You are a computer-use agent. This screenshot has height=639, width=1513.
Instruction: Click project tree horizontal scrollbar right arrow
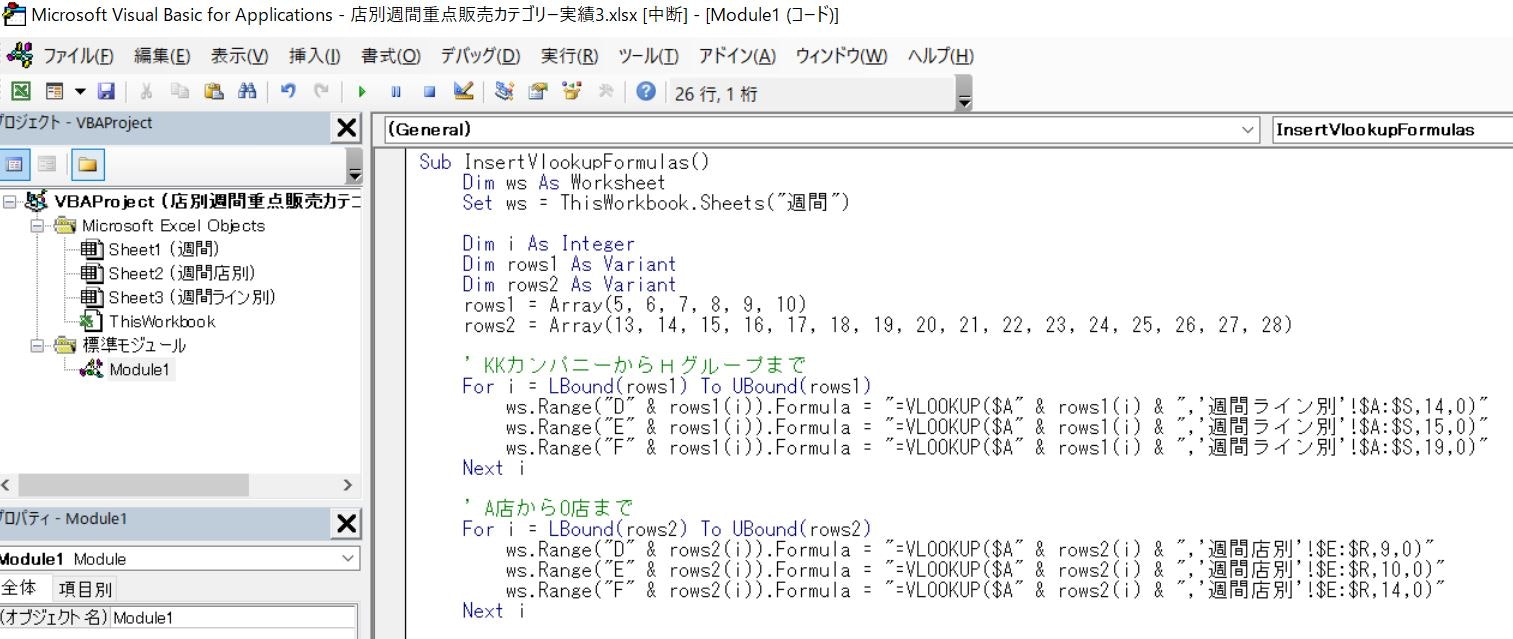347,485
